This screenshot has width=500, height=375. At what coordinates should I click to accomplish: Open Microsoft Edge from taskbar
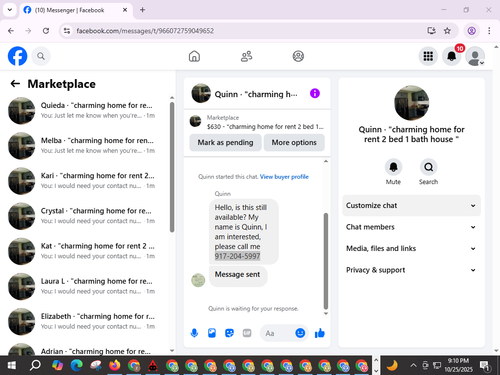tap(76, 365)
